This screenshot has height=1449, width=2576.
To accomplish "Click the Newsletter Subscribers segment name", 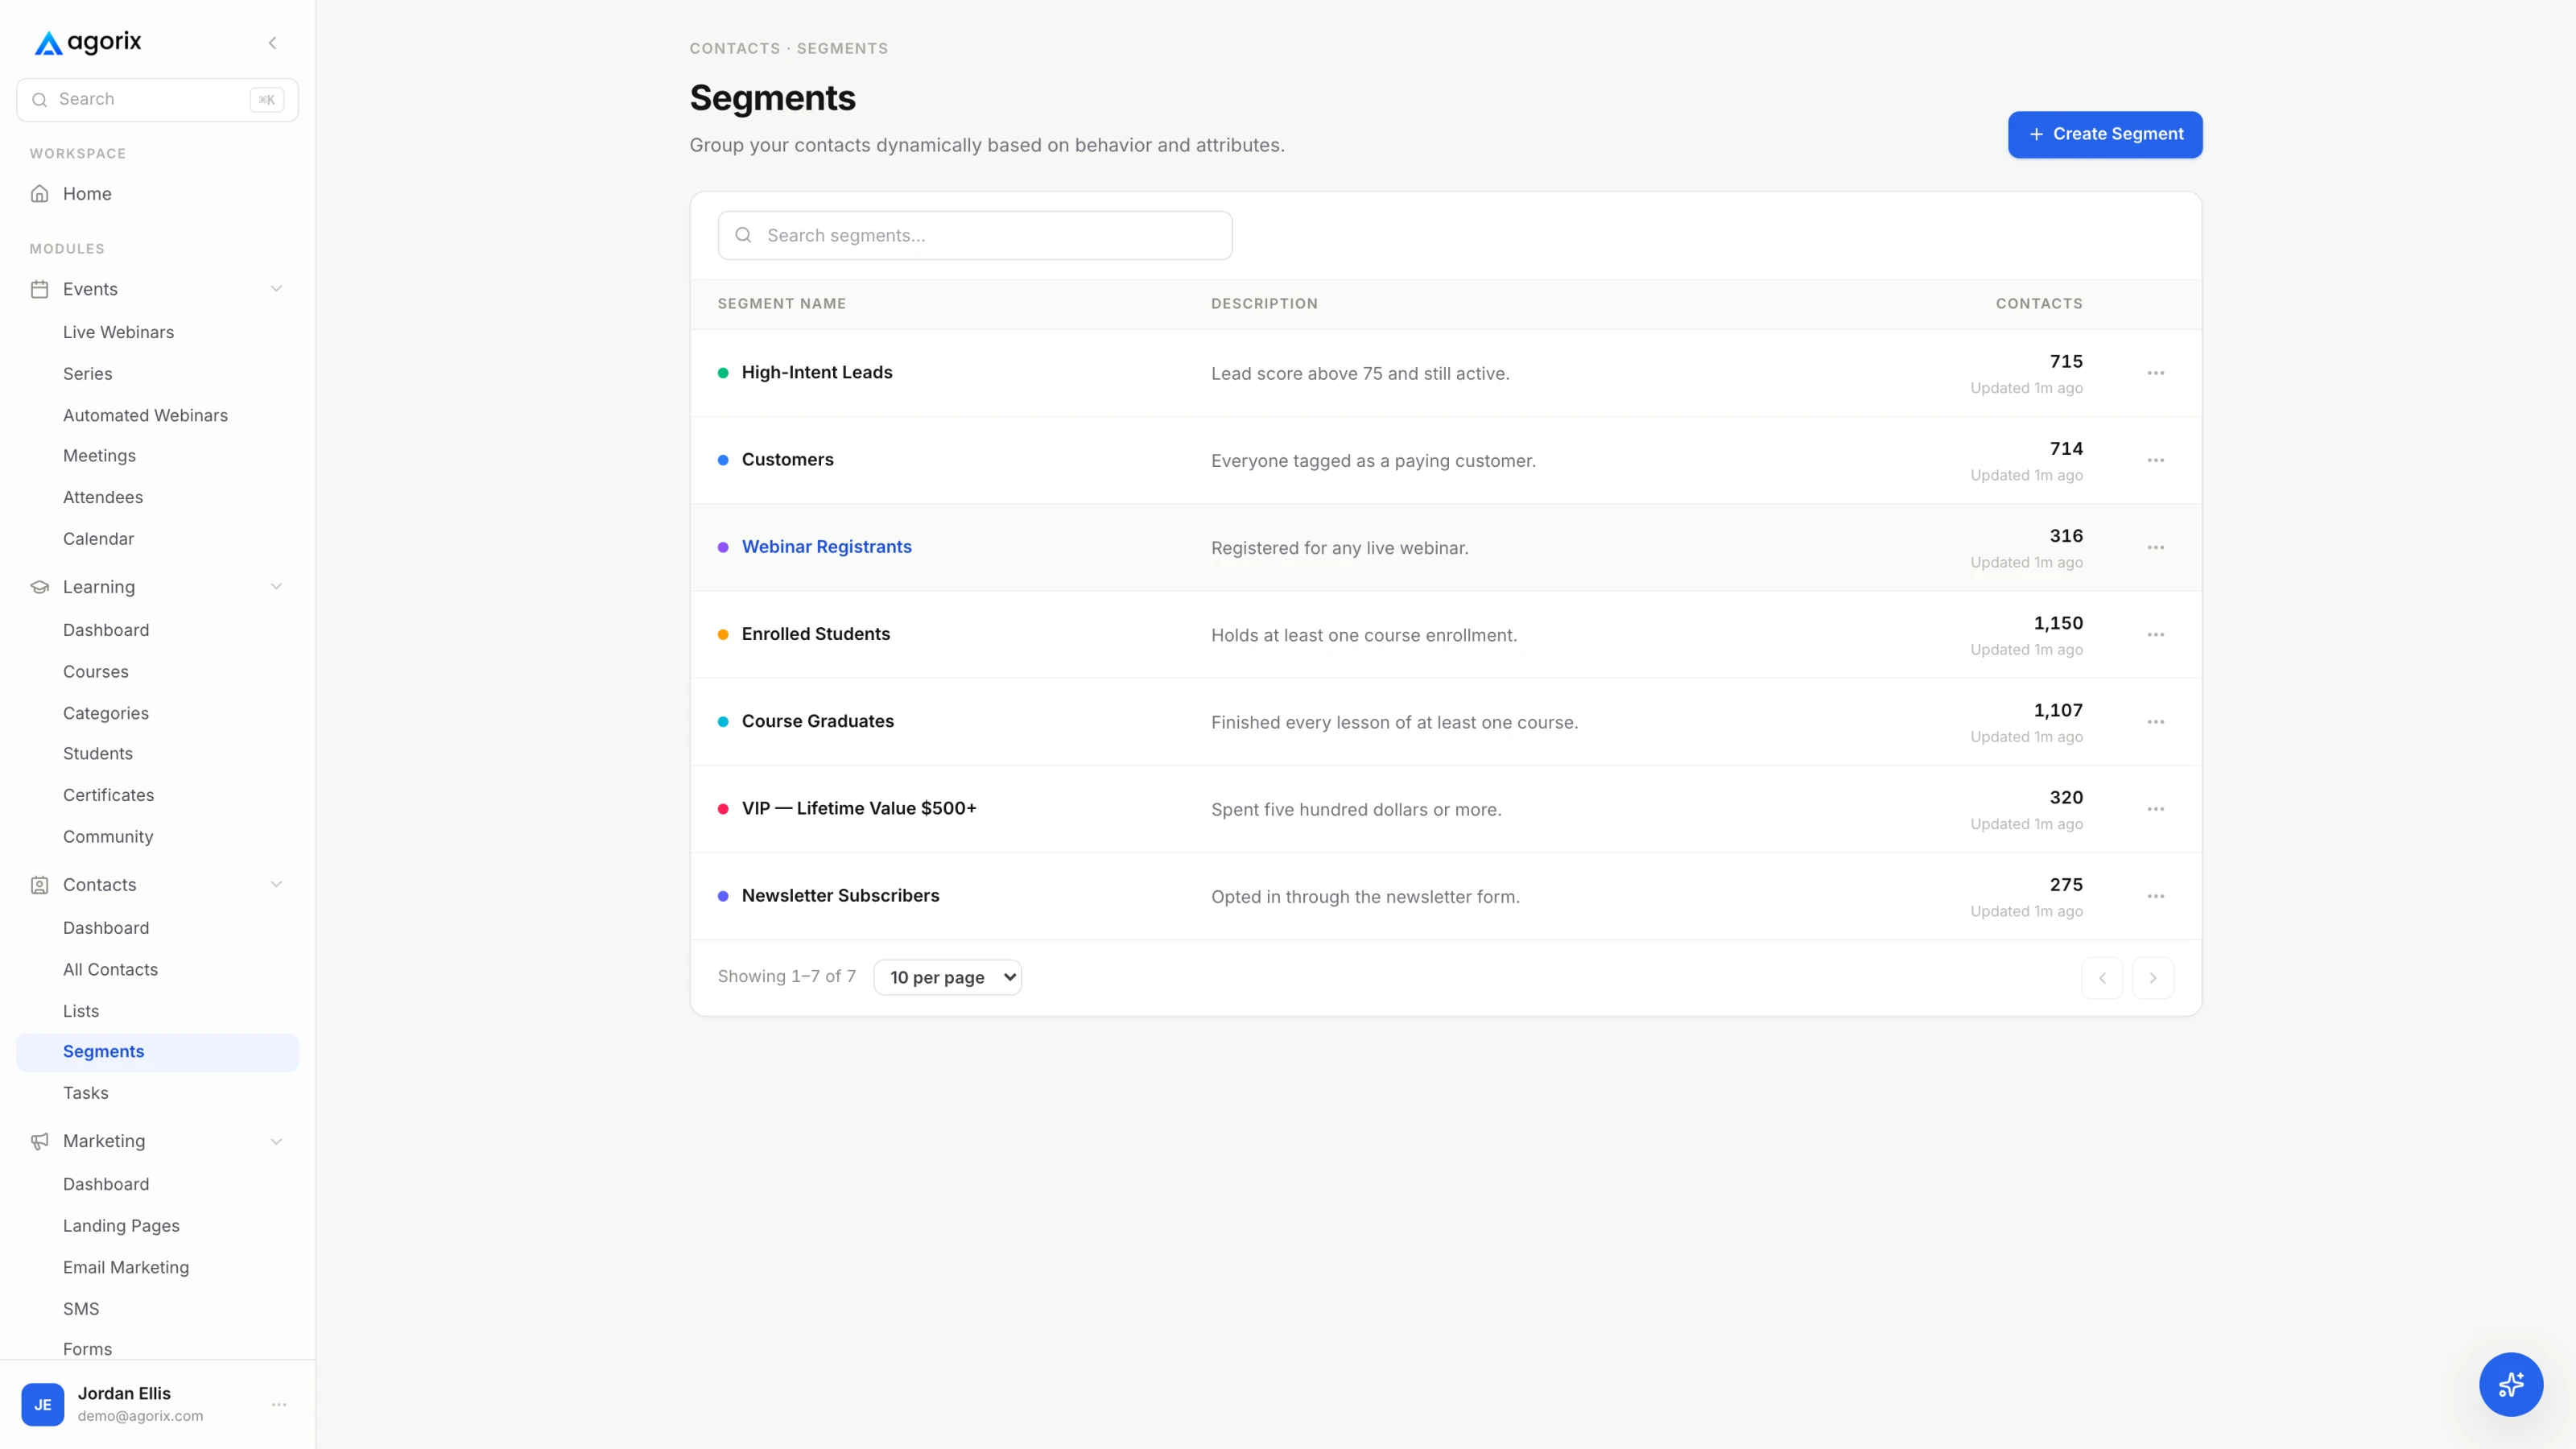I will [840, 896].
